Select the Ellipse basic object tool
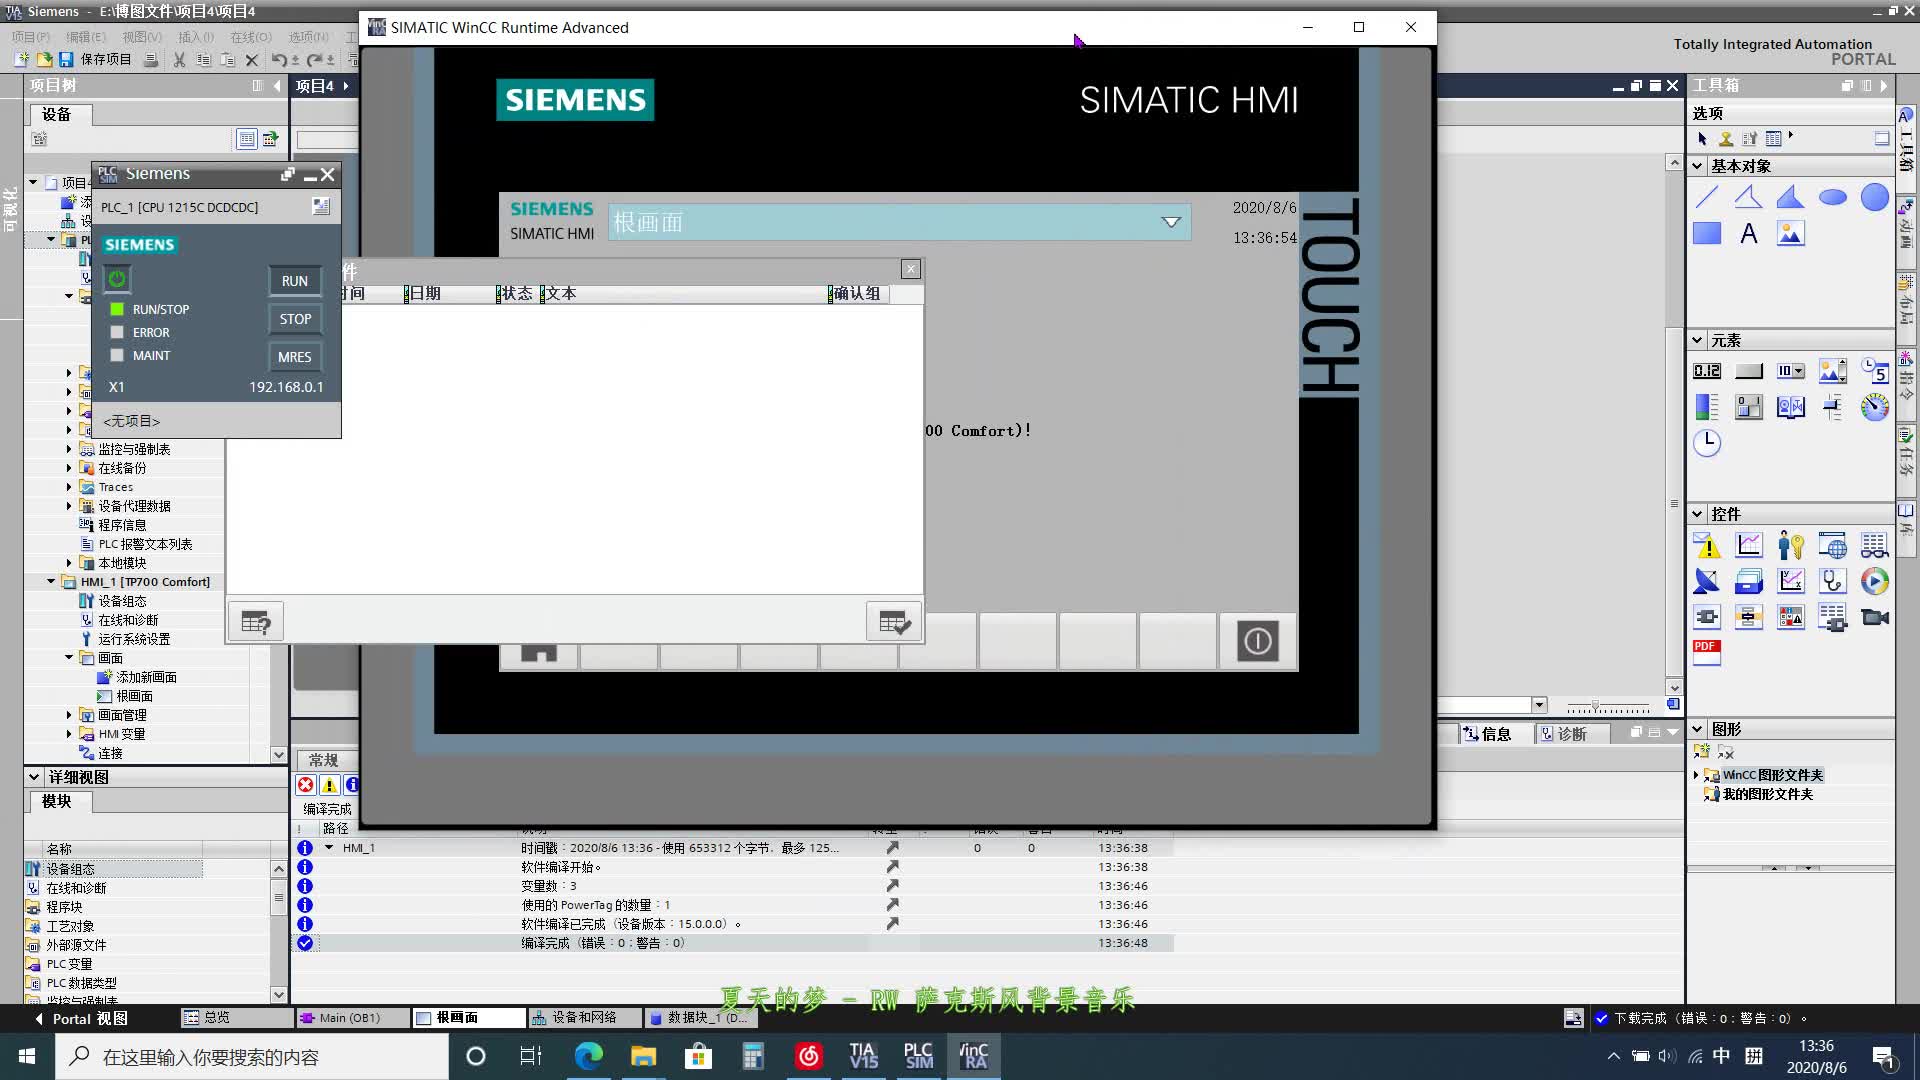The image size is (1920, 1080). pos(1832,198)
